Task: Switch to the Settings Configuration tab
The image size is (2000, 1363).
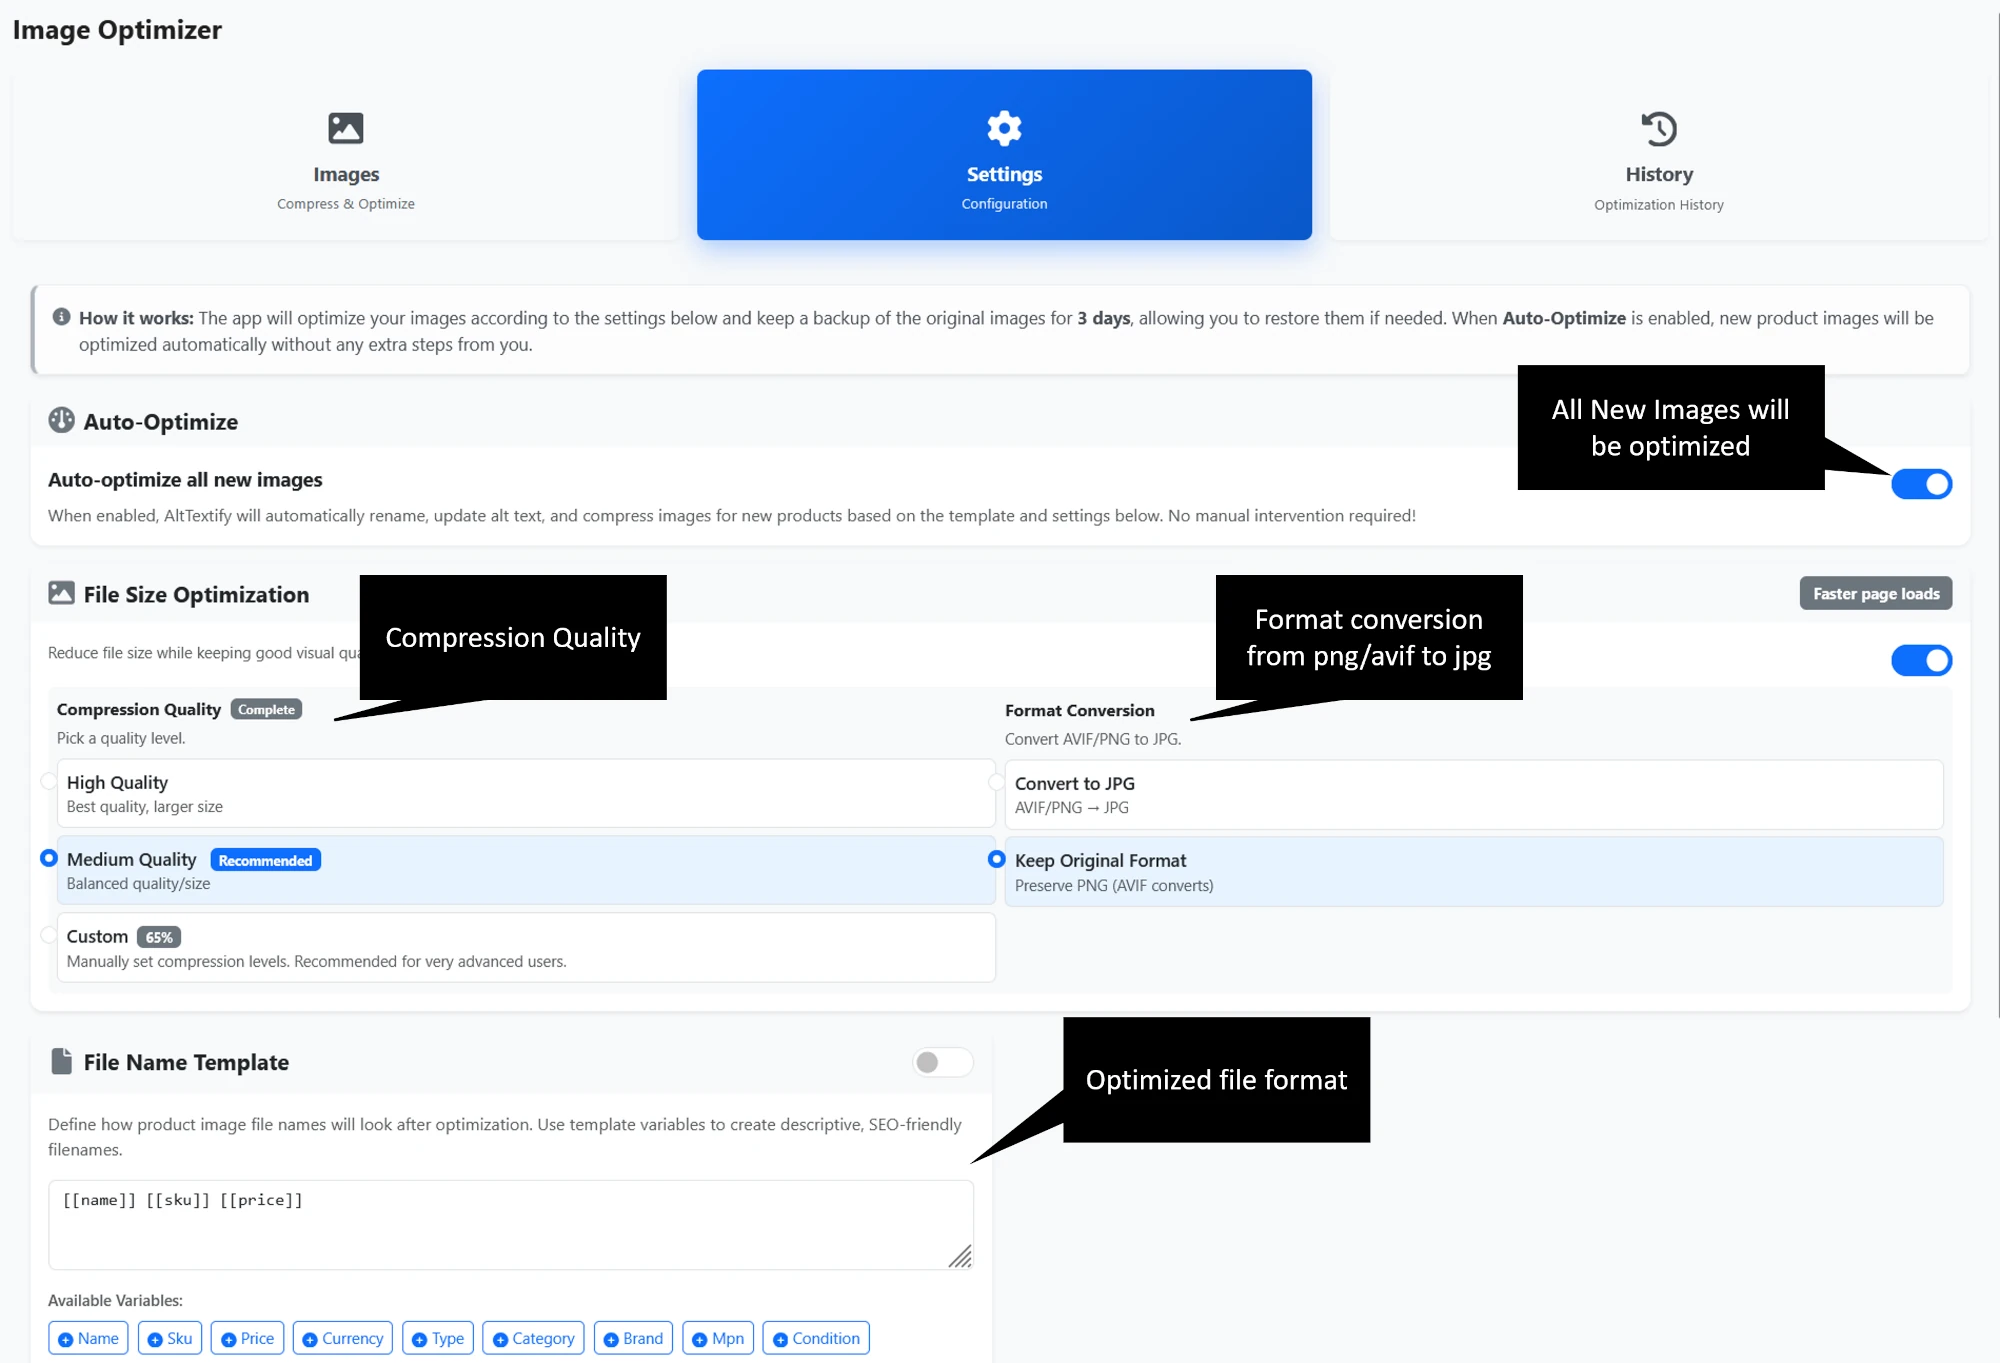Action: pyautogui.click(x=1003, y=155)
